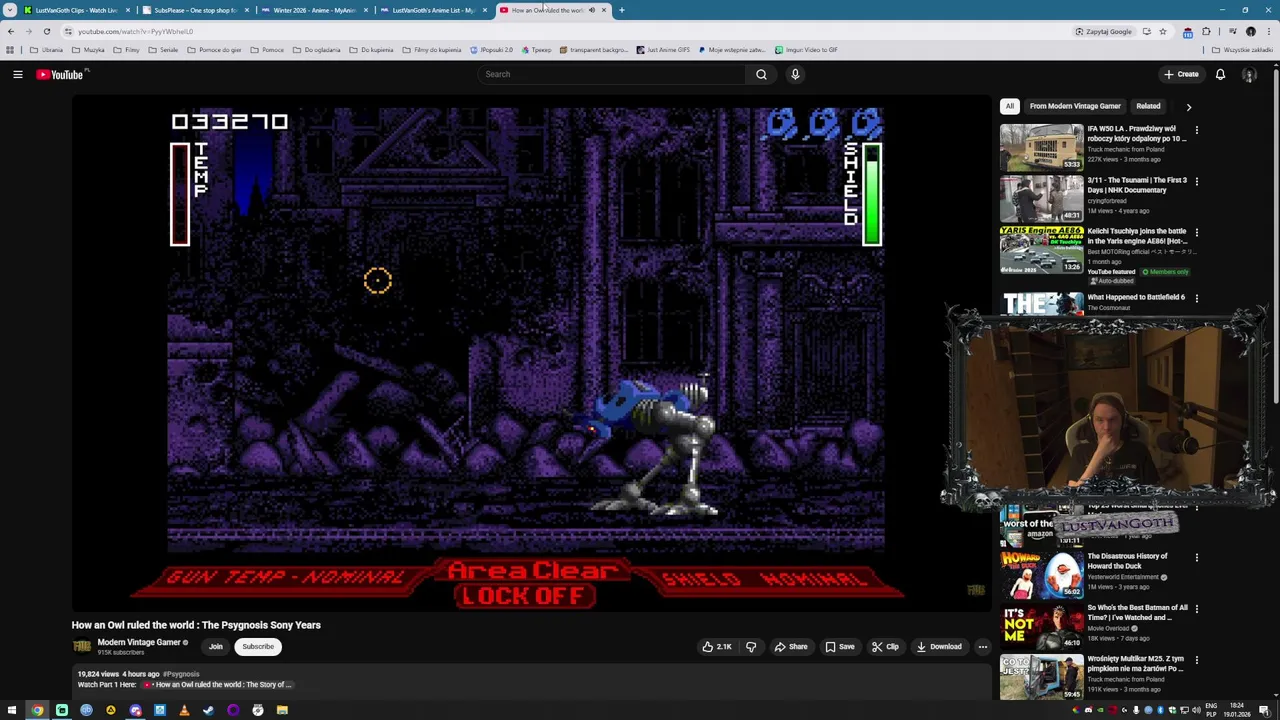The height and width of the screenshot is (720, 1280).
Task: Open Chrome from the Windows taskbar
Action: point(37,710)
